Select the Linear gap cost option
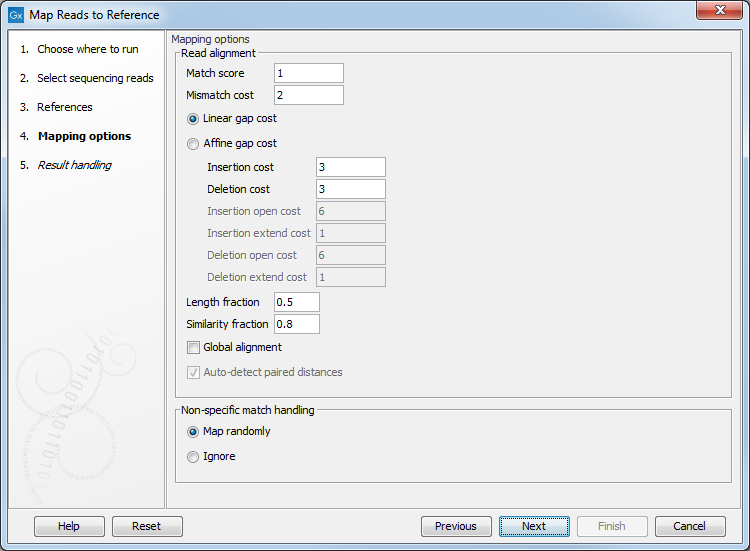Image resolution: width=750 pixels, height=551 pixels. click(x=193, y=119)
